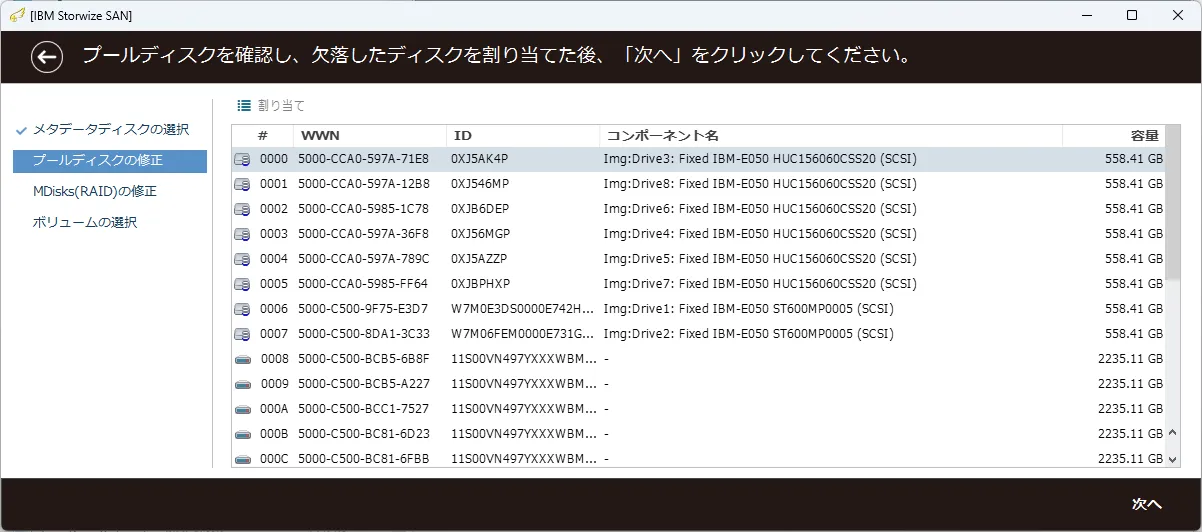Click ID 0XJ56MGP
1202x532 pixels.
click(481, 234)
